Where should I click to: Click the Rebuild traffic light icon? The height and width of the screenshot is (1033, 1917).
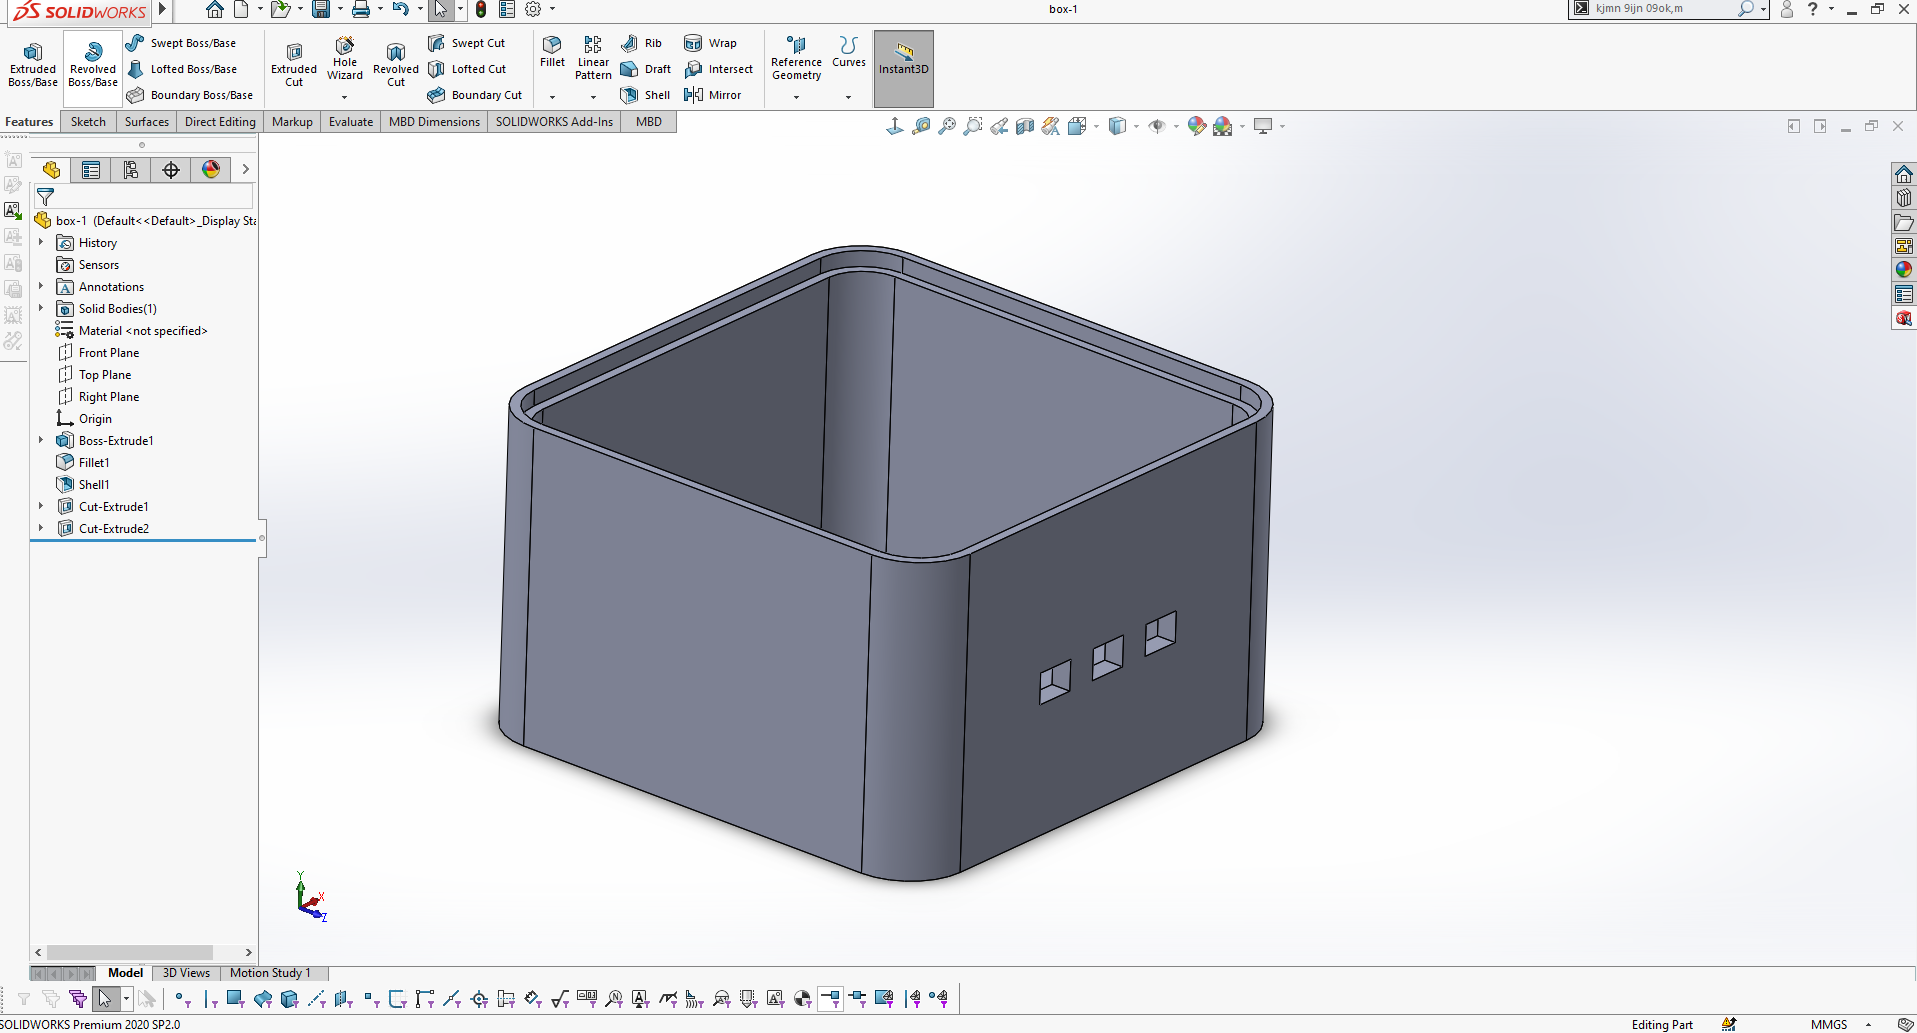click(x=481, y=10)
